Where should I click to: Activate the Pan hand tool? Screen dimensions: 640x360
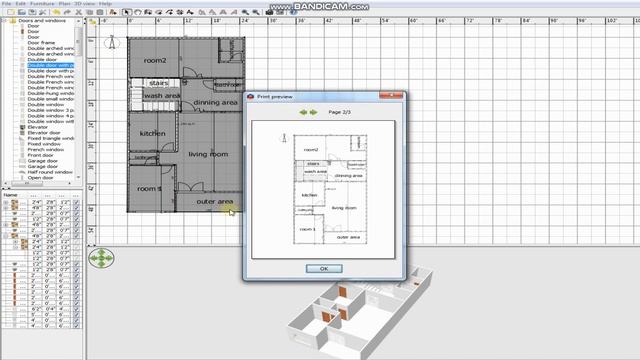click(138, 12)
